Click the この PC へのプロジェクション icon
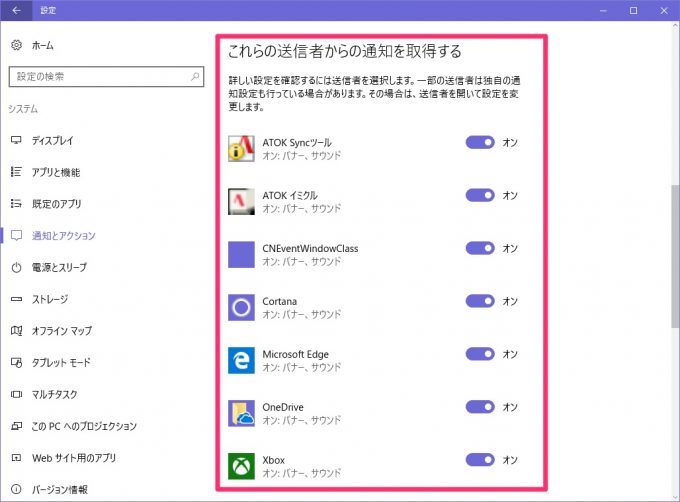Screen dimensions: 680x502 16,426
